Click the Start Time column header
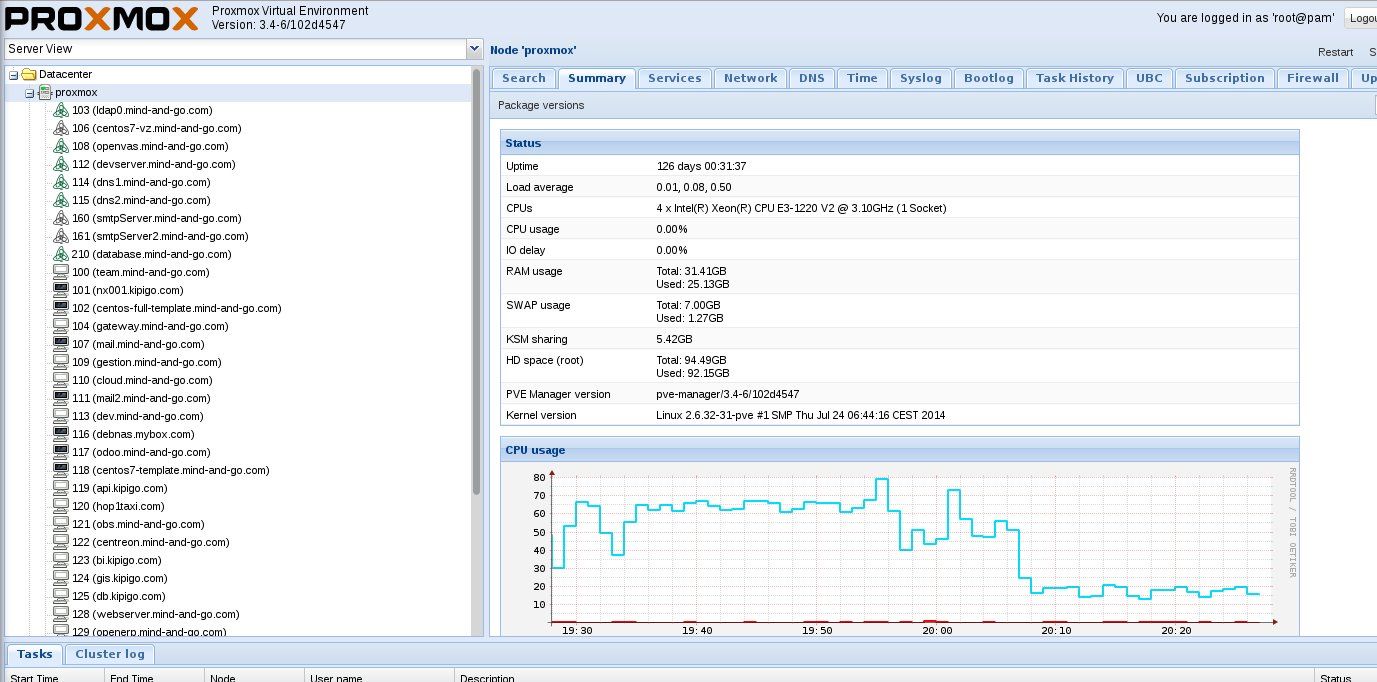Viewport: 1377px width, 682px height. 53,676
